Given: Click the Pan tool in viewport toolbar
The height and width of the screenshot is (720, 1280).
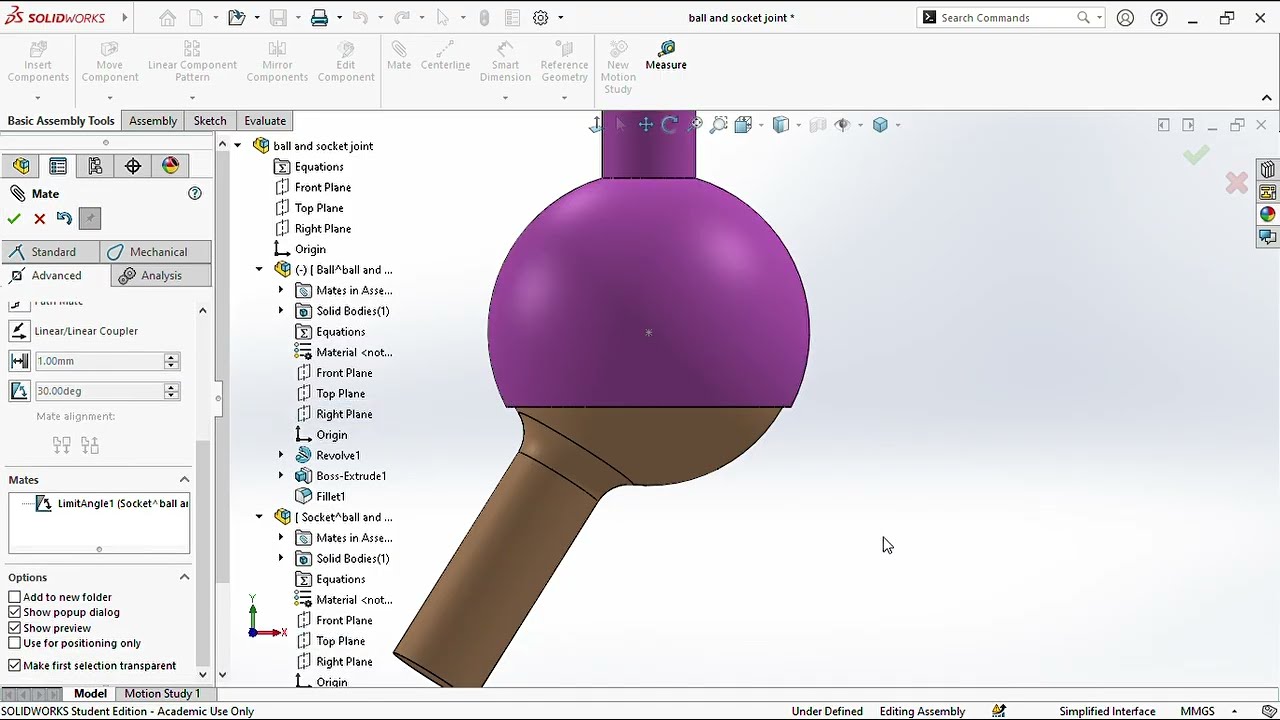Looking at the screenshot, I should 645,125.
